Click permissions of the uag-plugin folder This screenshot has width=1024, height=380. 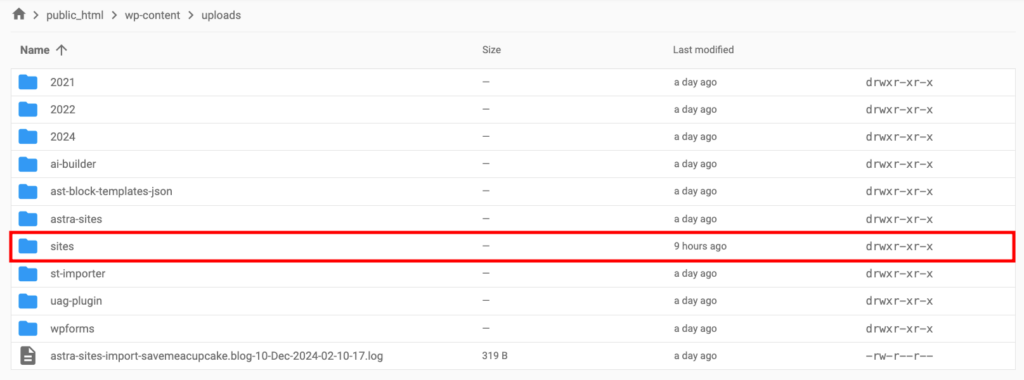coord(899,302)
